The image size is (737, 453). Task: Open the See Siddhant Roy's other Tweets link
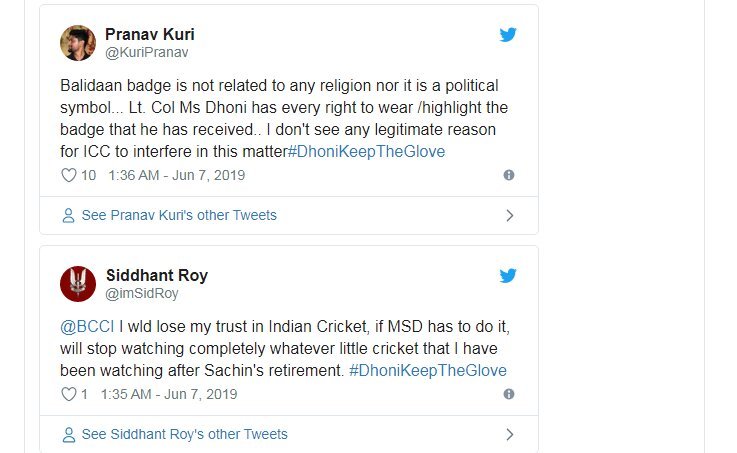coord(184,434)
